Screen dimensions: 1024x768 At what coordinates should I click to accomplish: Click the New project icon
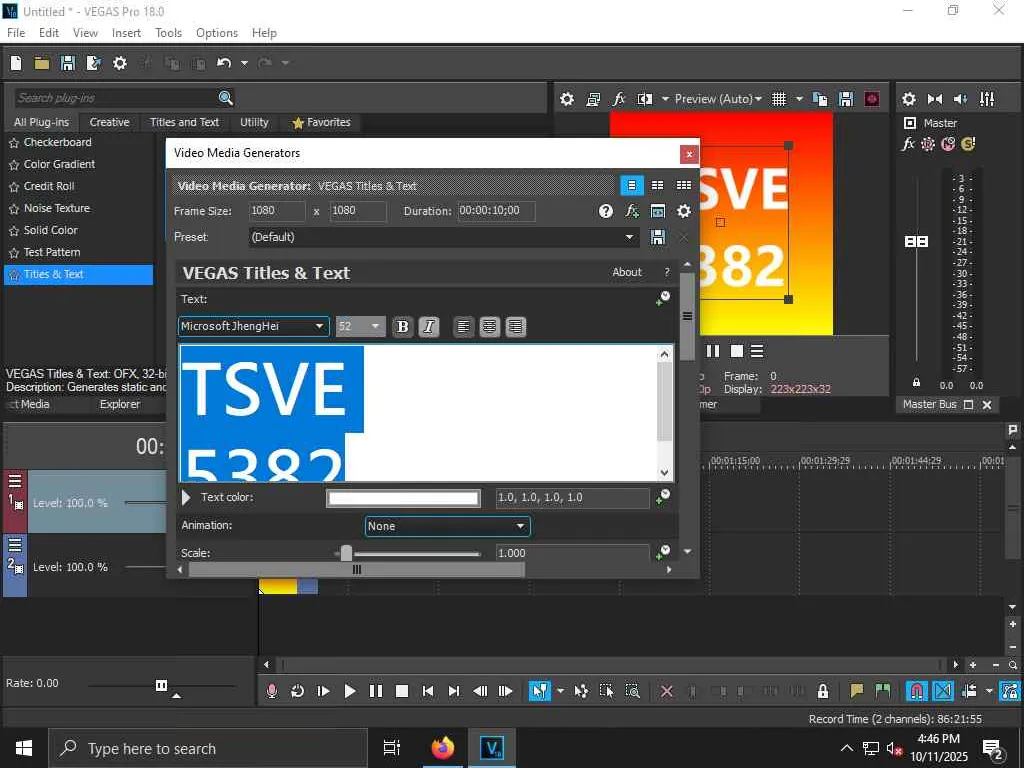(16, 63)
